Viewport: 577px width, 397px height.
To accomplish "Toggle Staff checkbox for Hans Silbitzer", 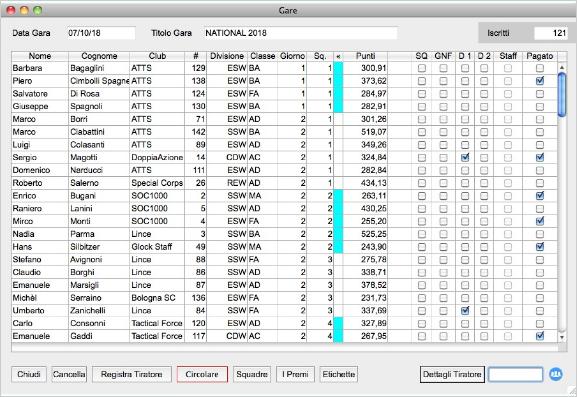I will pyautogui.click(x=508, y=247).
